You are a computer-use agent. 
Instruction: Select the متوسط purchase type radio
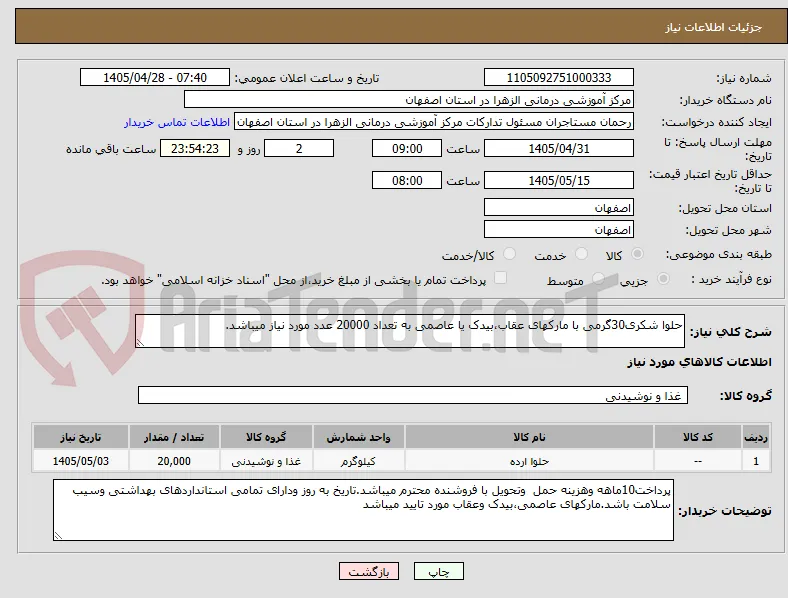[x=598, y=279]
